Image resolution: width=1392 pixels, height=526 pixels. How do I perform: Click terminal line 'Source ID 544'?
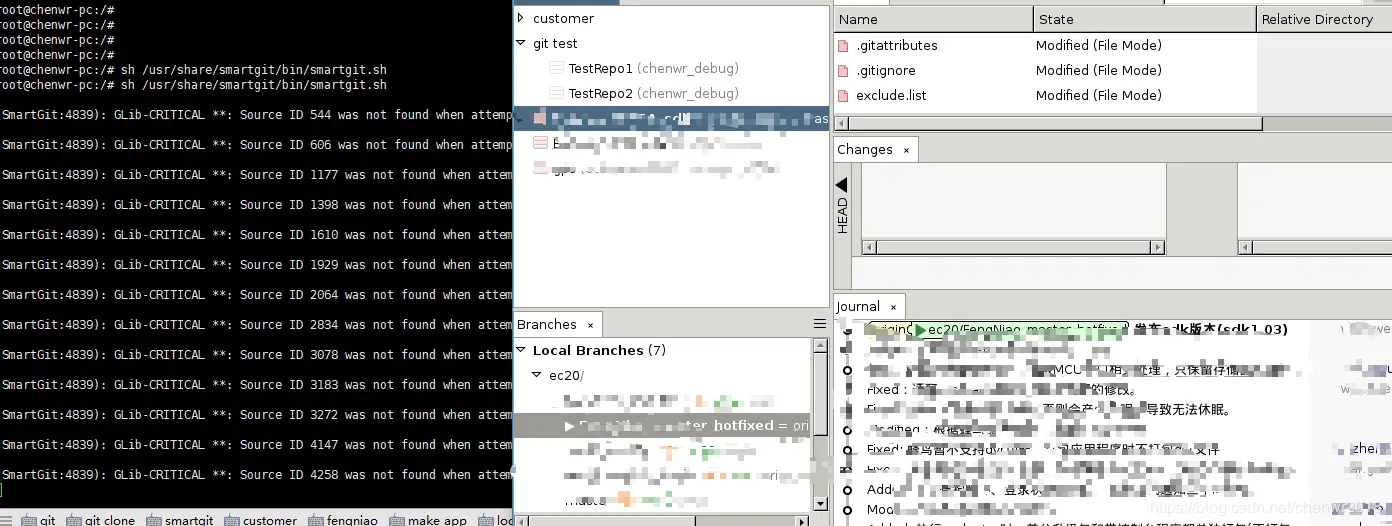point(257,115)
